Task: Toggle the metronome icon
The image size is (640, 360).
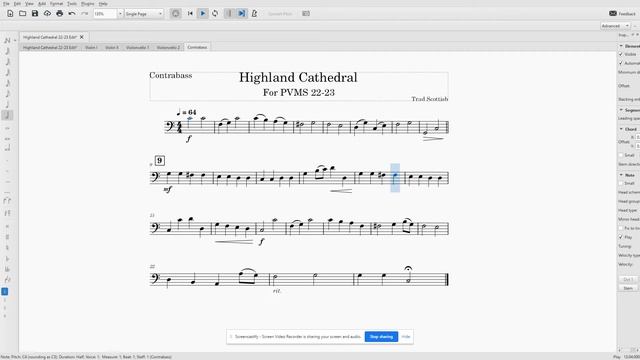Action: click(254, 13)
